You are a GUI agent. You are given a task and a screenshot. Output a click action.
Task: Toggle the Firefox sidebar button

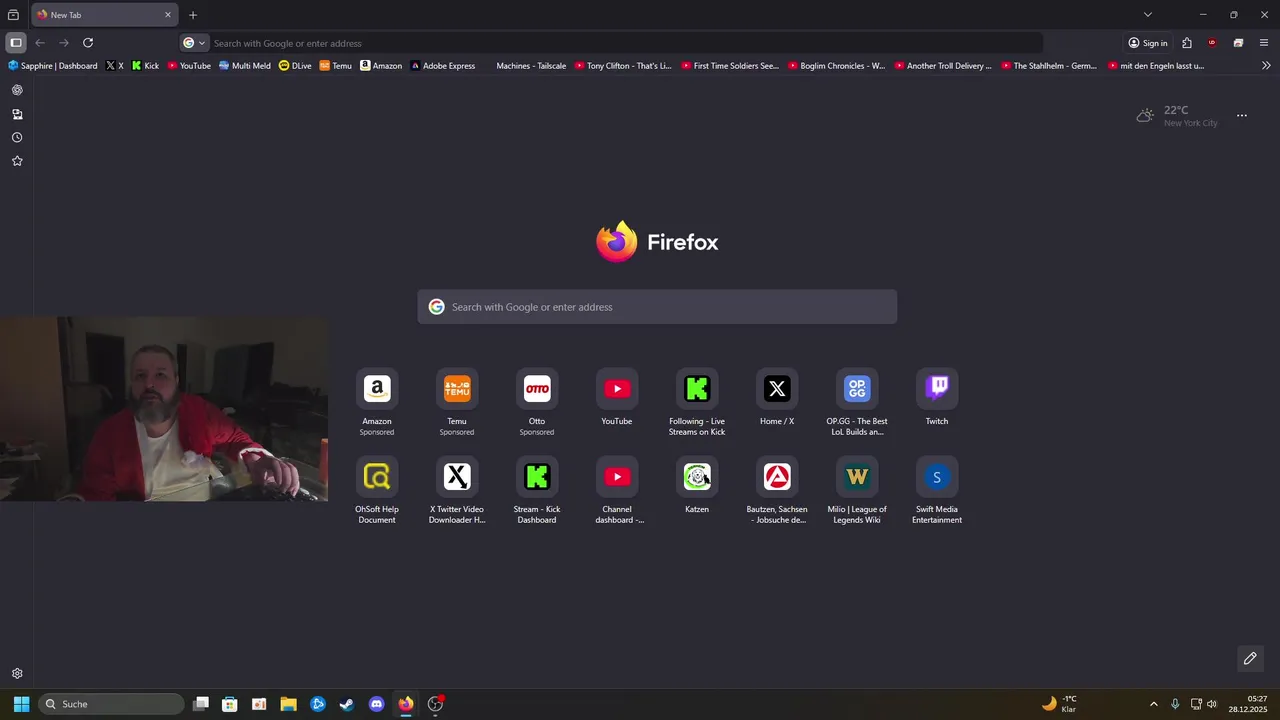click(16, 43)
